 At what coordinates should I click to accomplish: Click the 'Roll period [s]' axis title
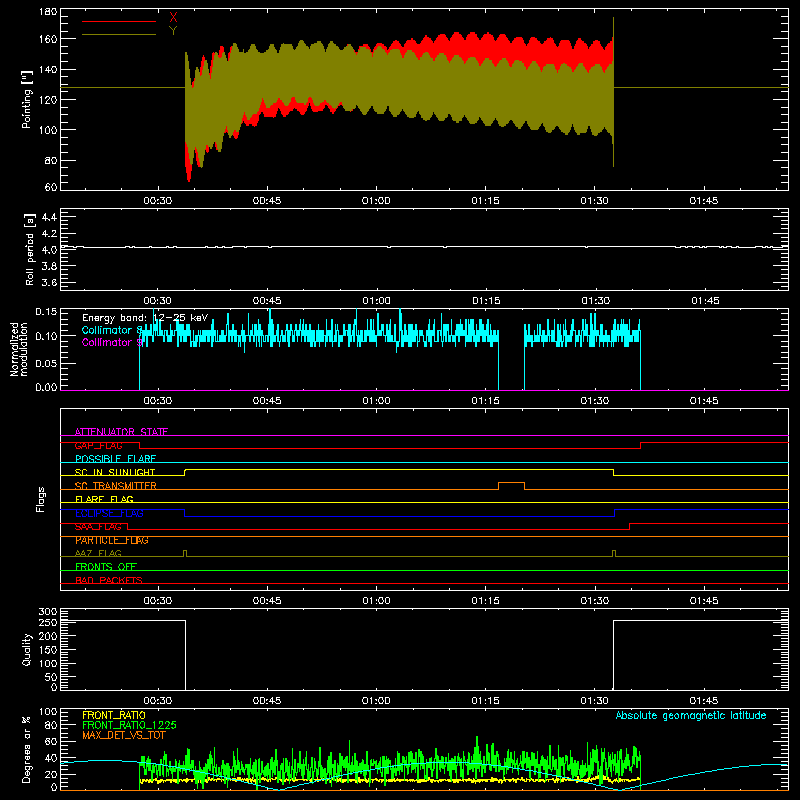pos(29,249)
